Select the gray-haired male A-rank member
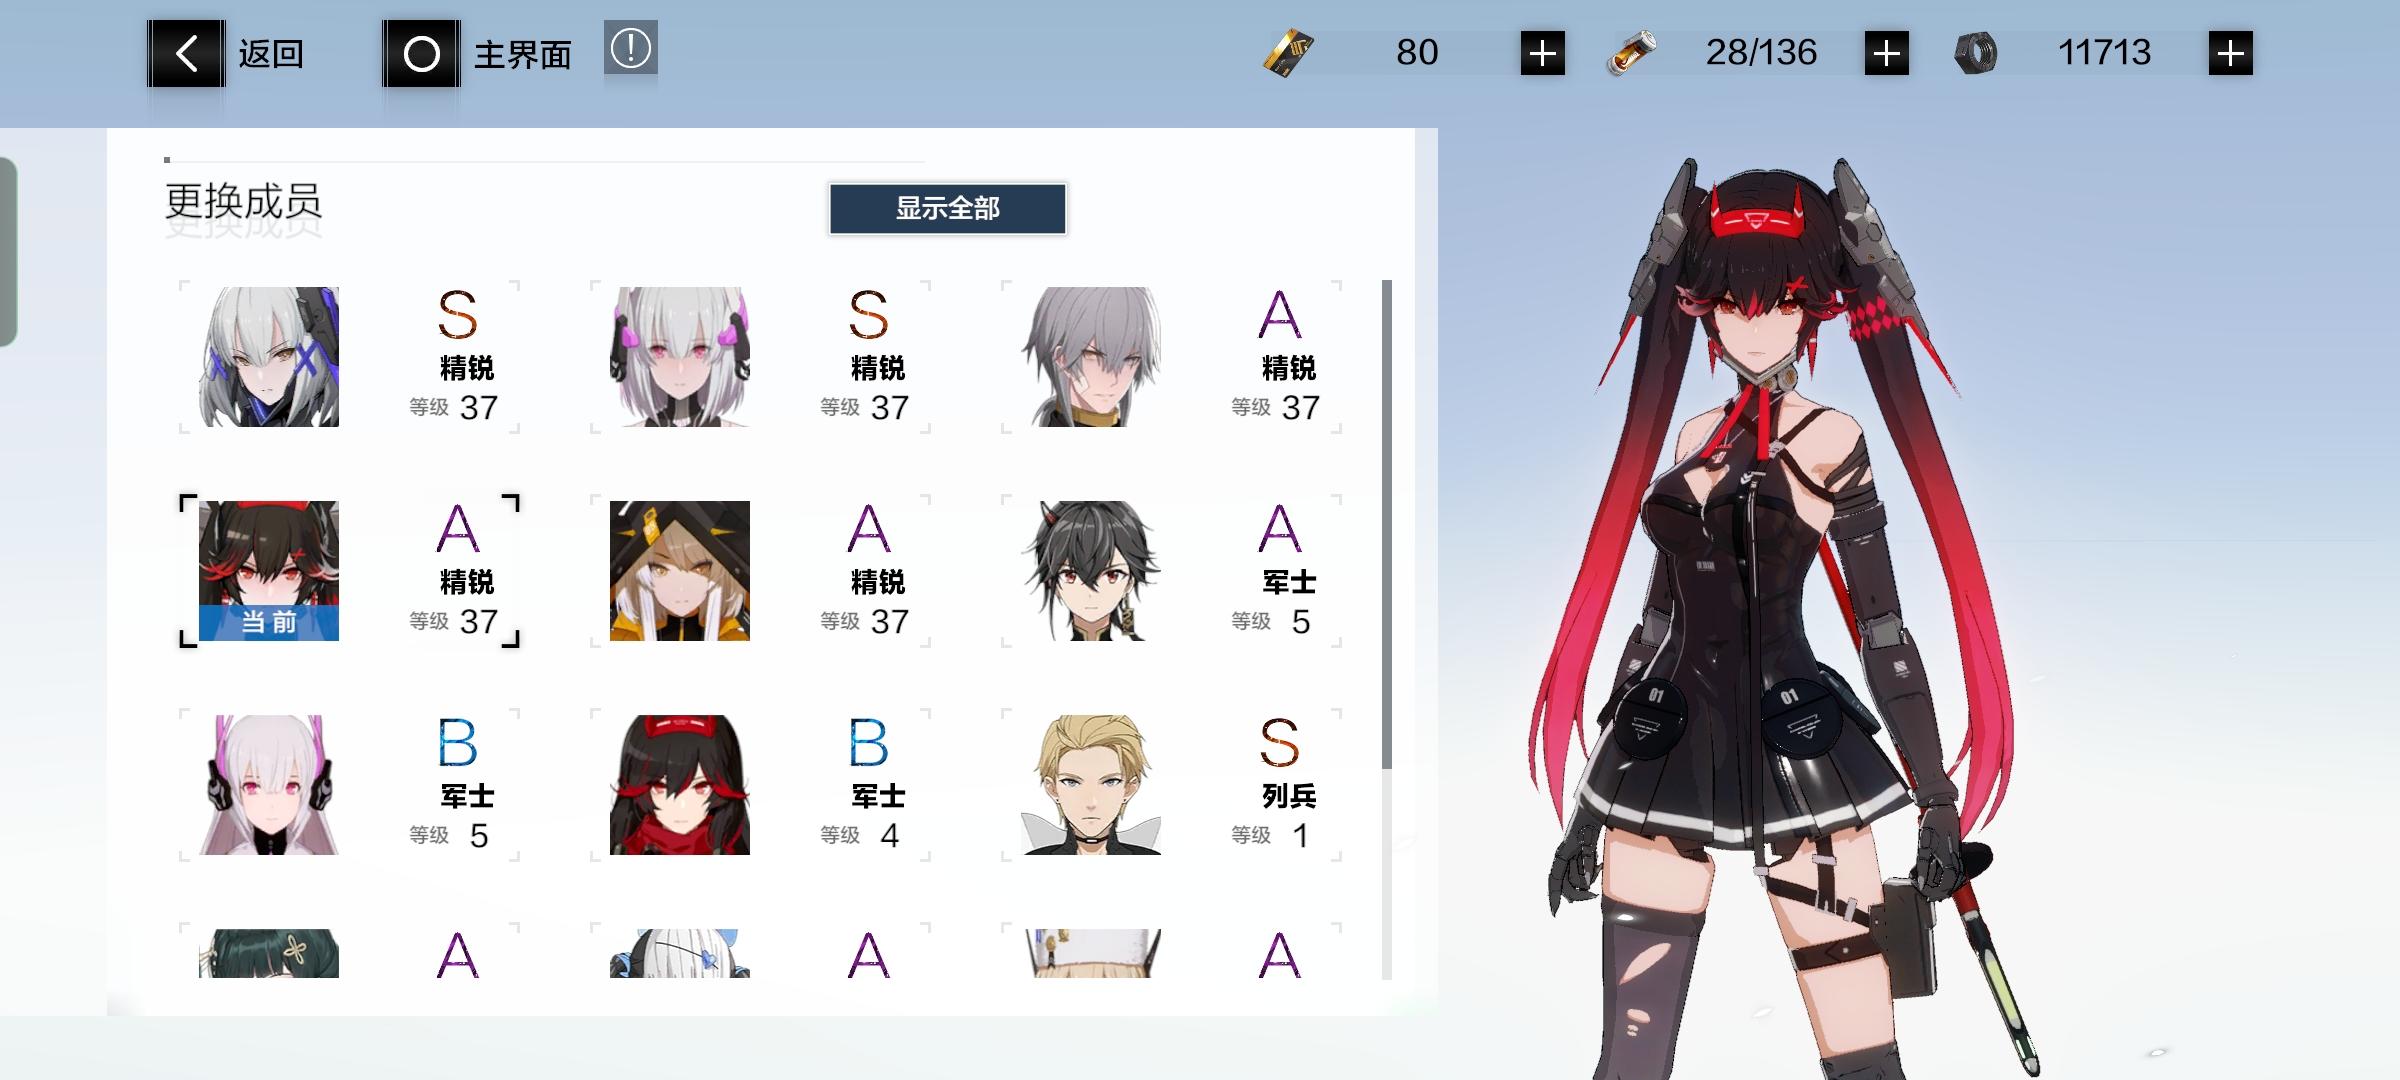The width and height of the screenshot is (2400, 1080). [x=1091, y=357]
